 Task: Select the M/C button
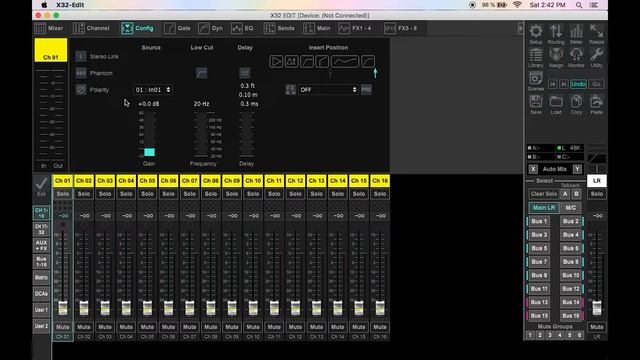[571, 208]
